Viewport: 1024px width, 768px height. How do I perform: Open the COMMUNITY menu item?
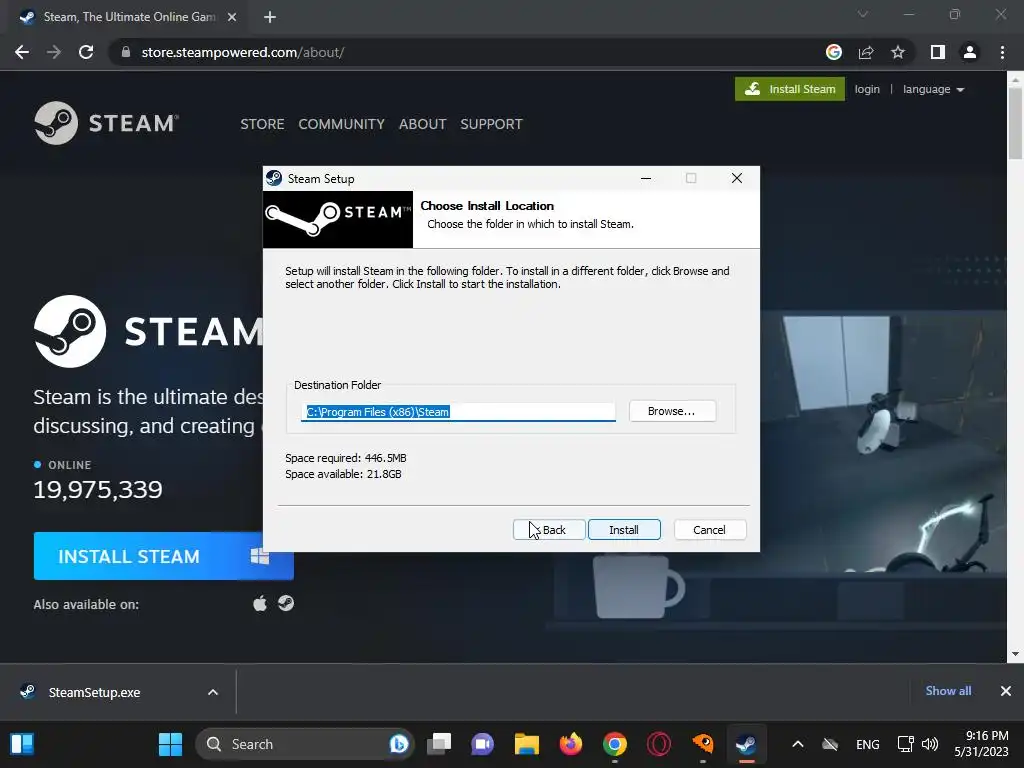[x=342, y=124]
